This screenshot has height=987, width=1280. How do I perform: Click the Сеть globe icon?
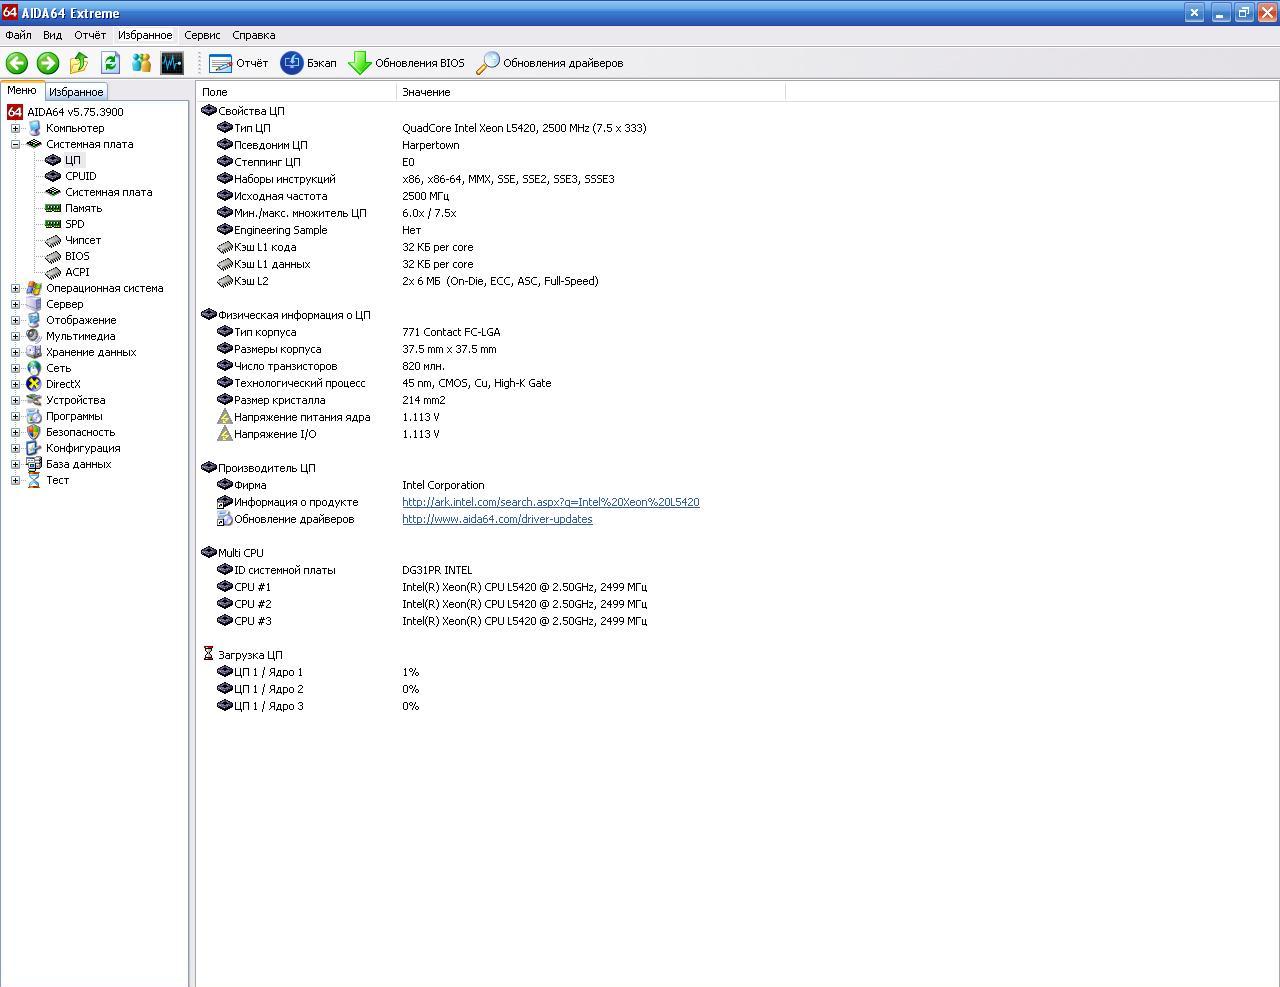[x=34, y=368]
